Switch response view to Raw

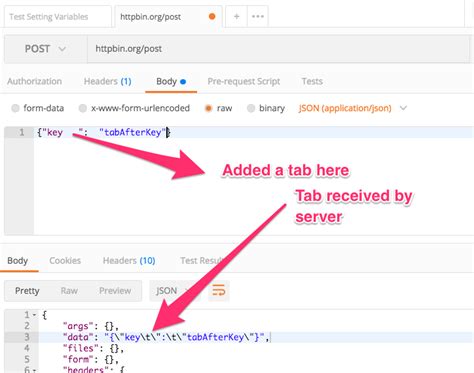69,291
